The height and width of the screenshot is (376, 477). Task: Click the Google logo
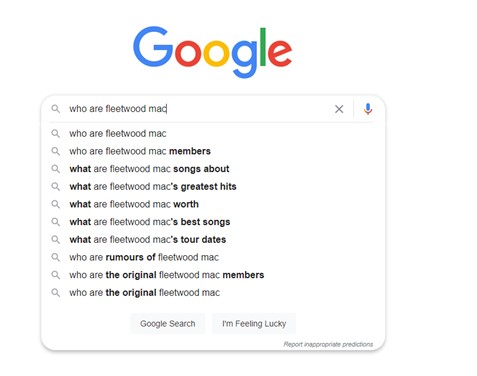[x=213, y=52]
